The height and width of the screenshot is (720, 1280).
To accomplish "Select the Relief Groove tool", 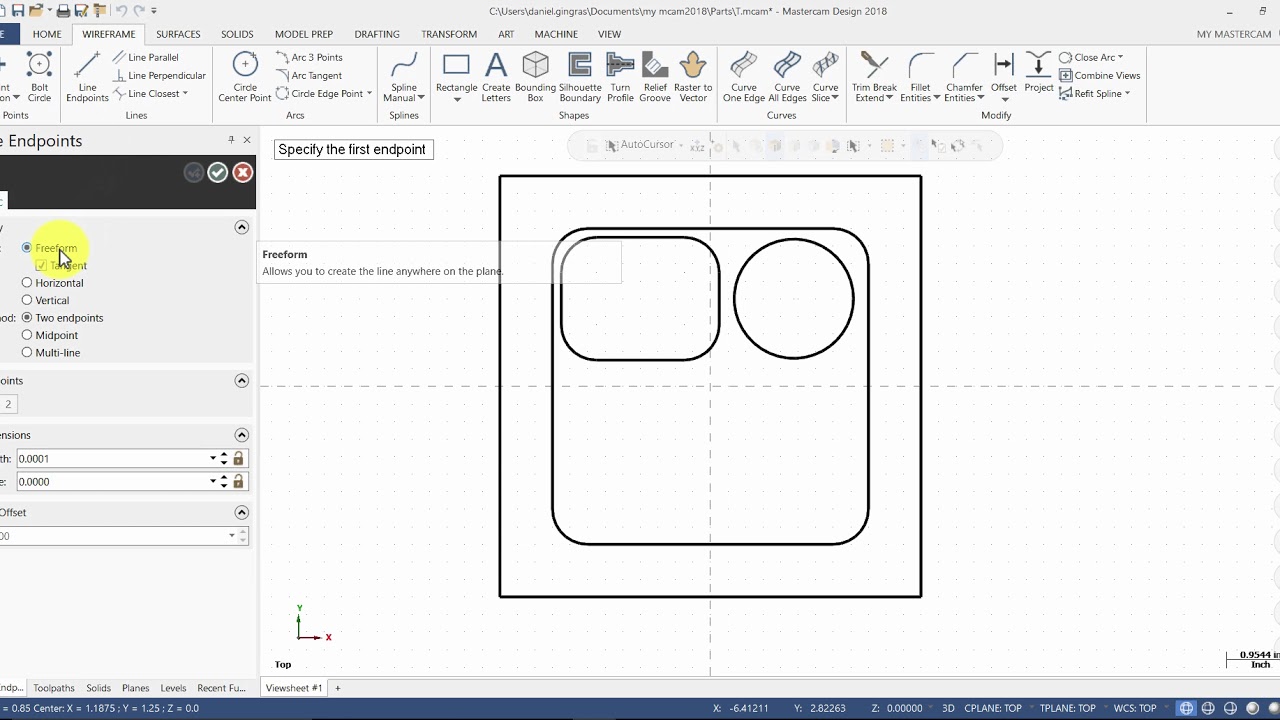I will tap(655, 77).
